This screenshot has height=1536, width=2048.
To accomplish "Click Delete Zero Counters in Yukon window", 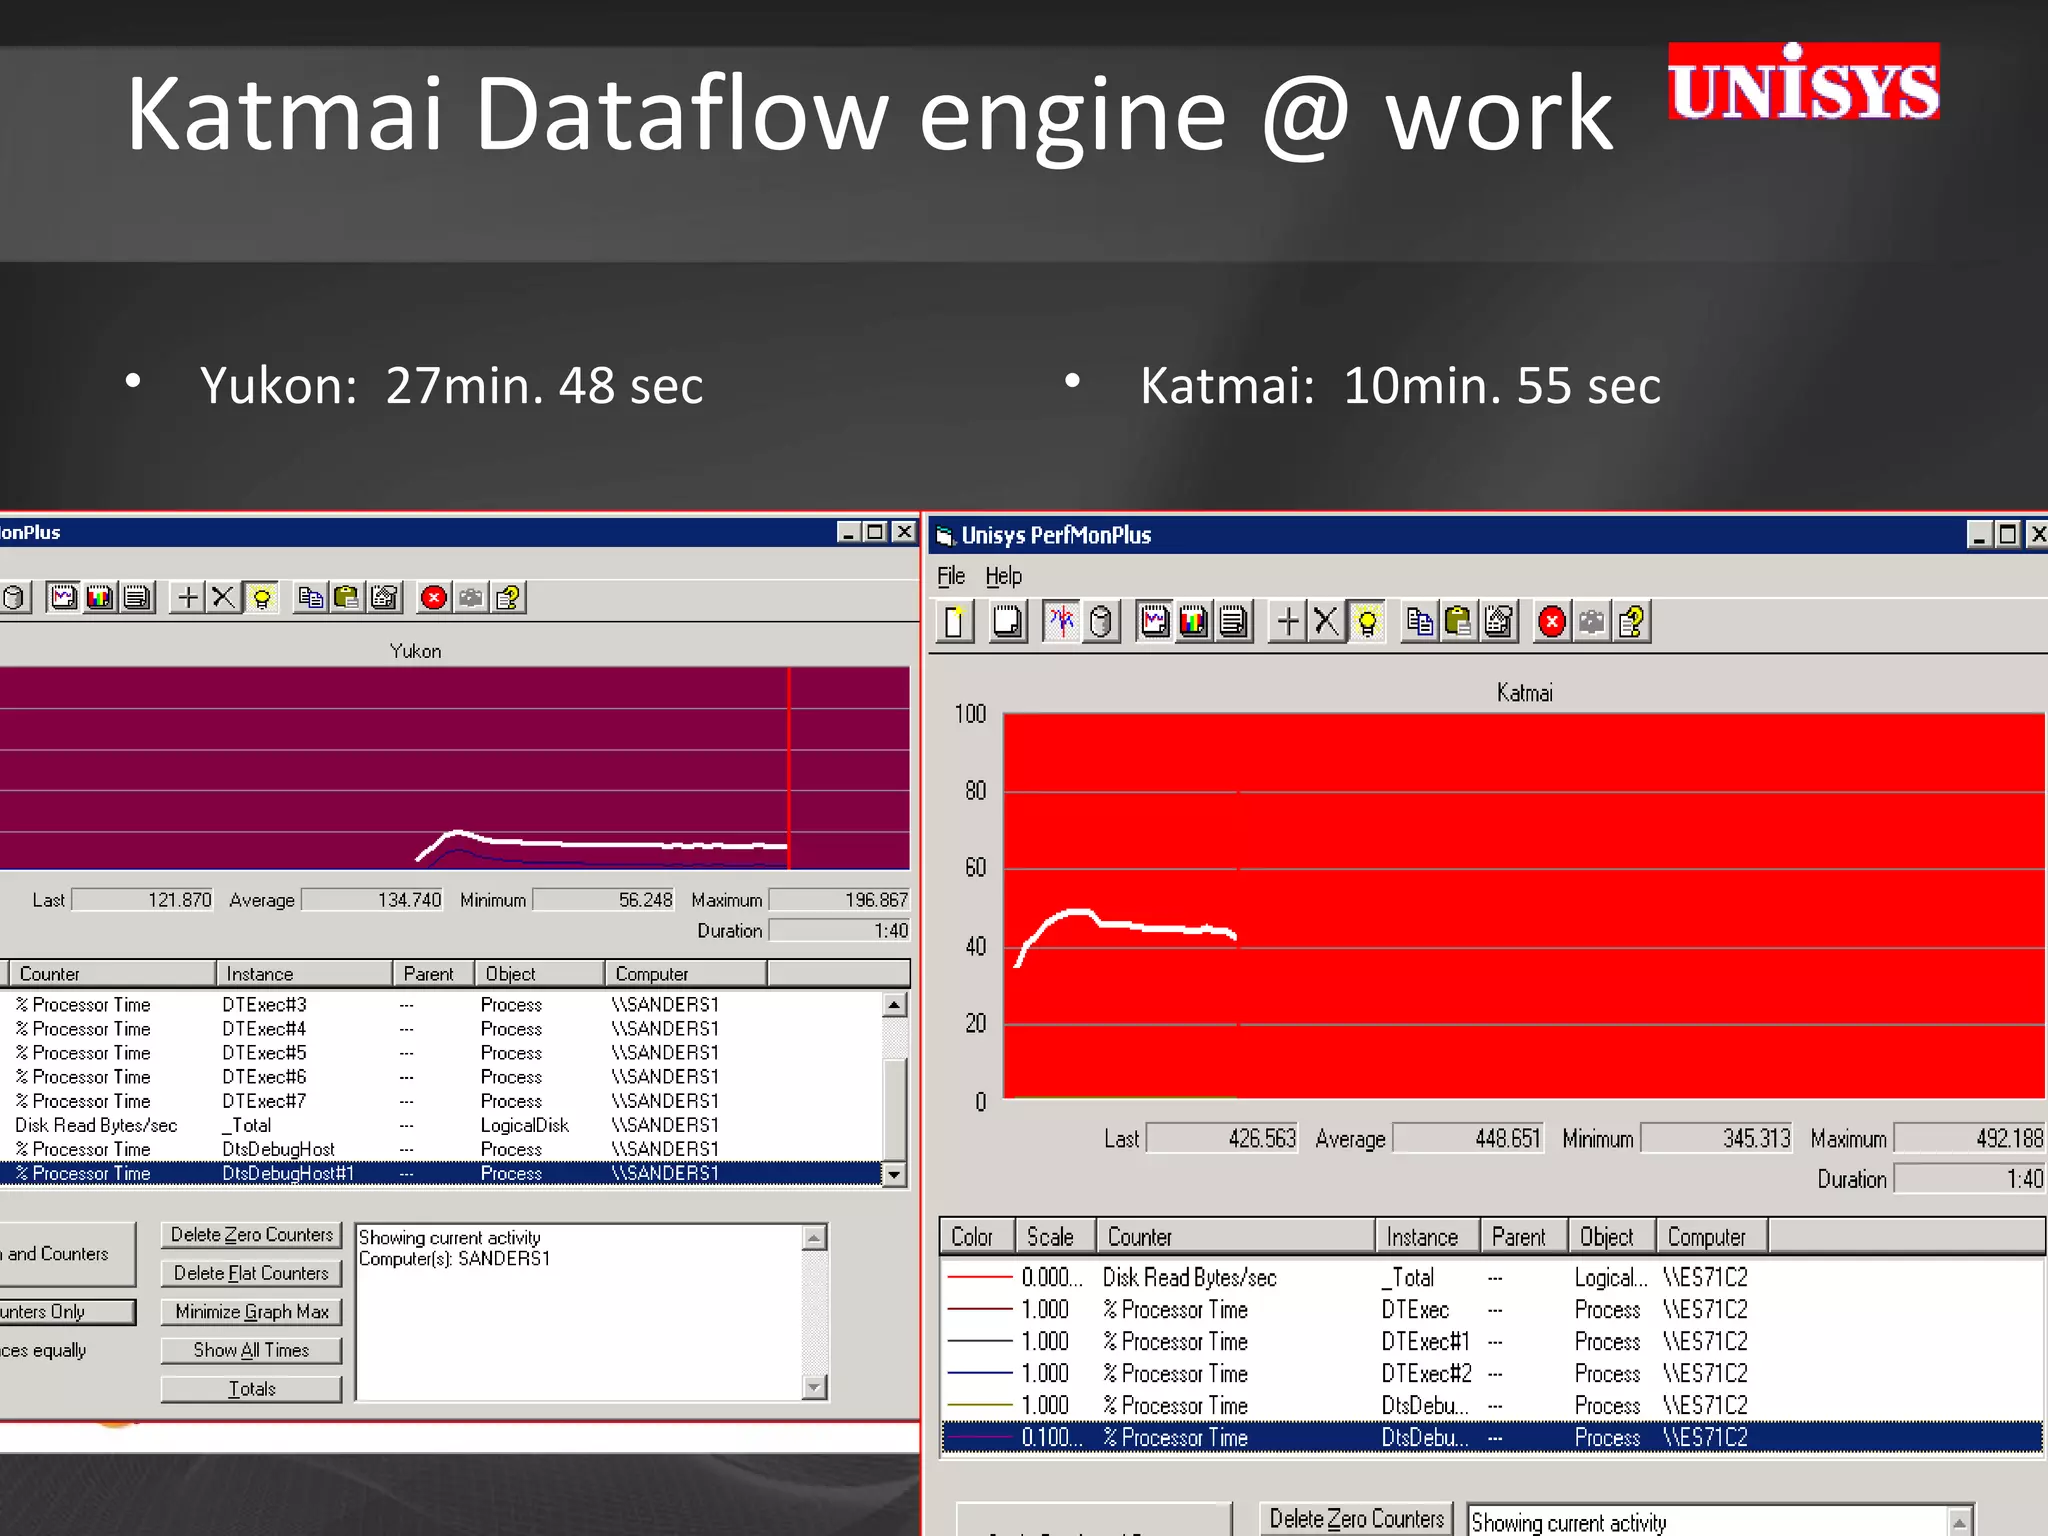I will [251, 1235].
